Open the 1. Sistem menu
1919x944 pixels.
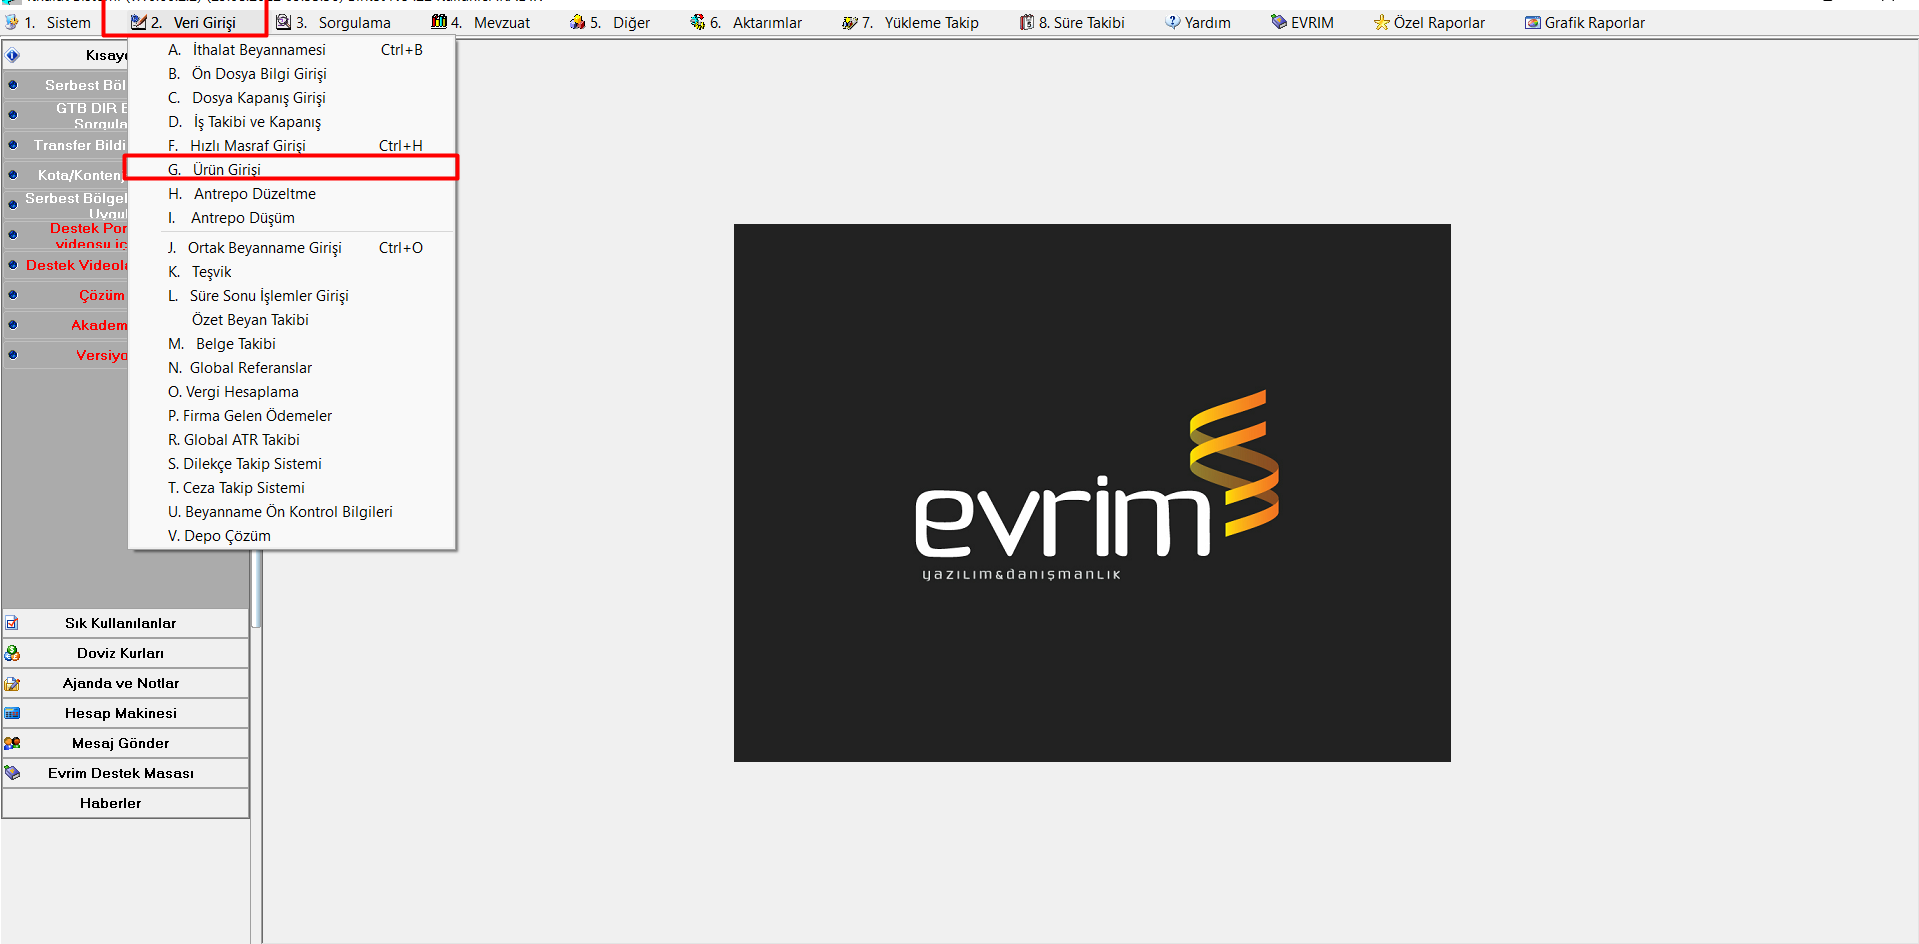(x=48, y=22)
